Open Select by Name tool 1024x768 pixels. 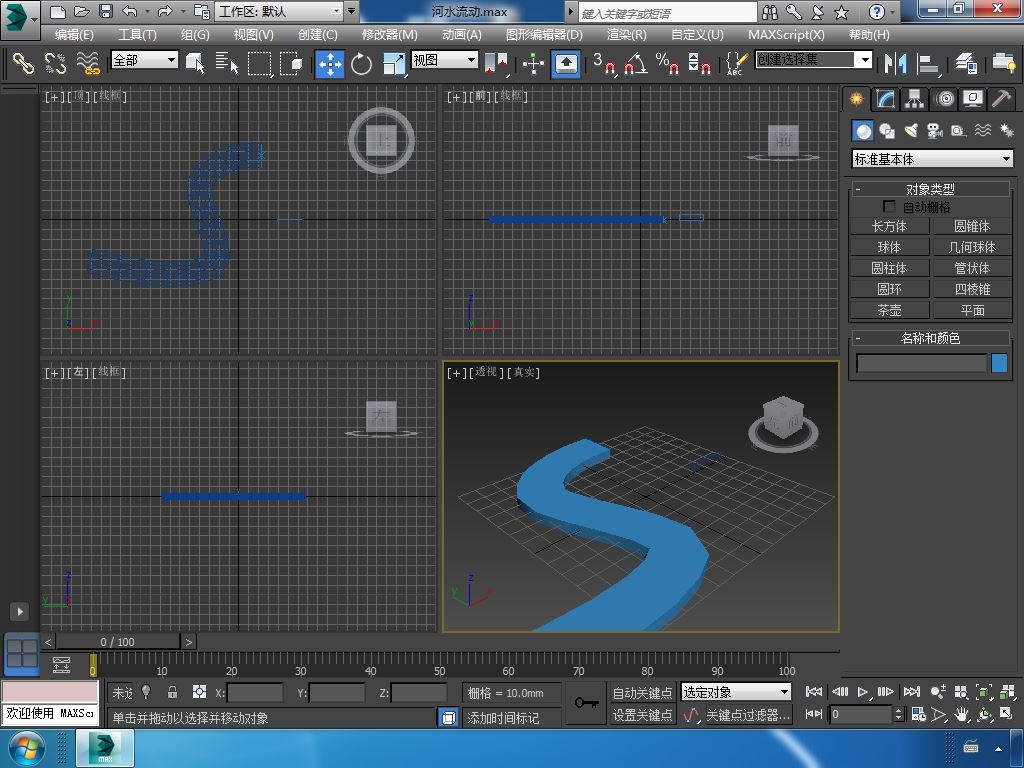click(x=227, y=63)
